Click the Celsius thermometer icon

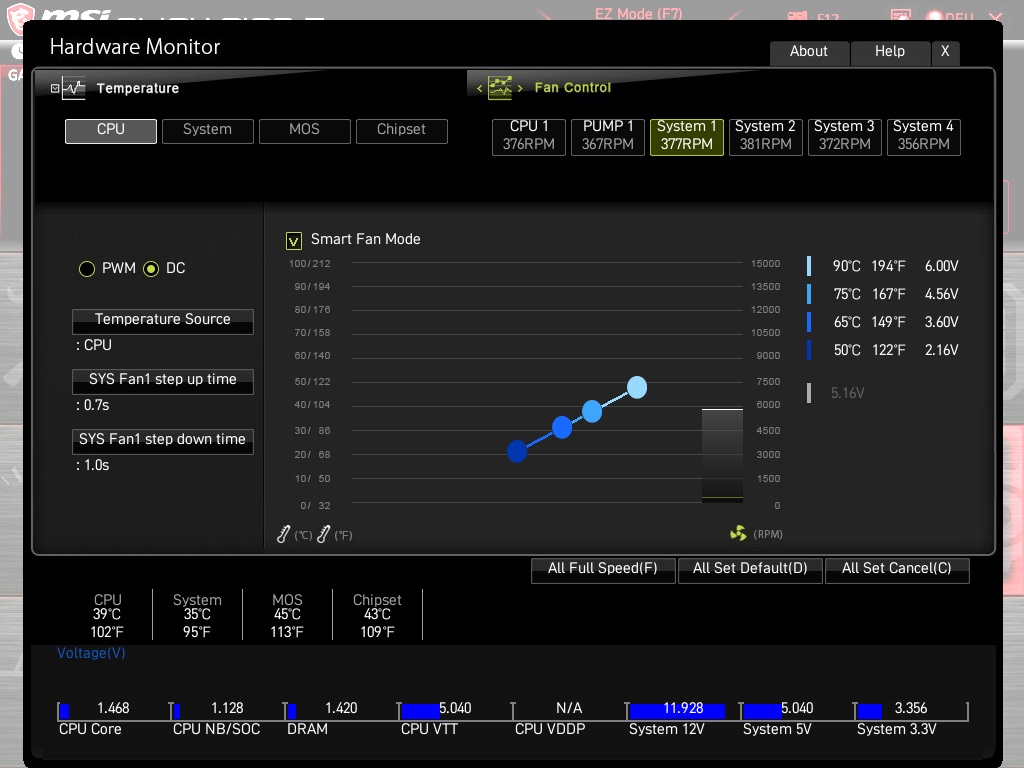[x=283, y=534]
